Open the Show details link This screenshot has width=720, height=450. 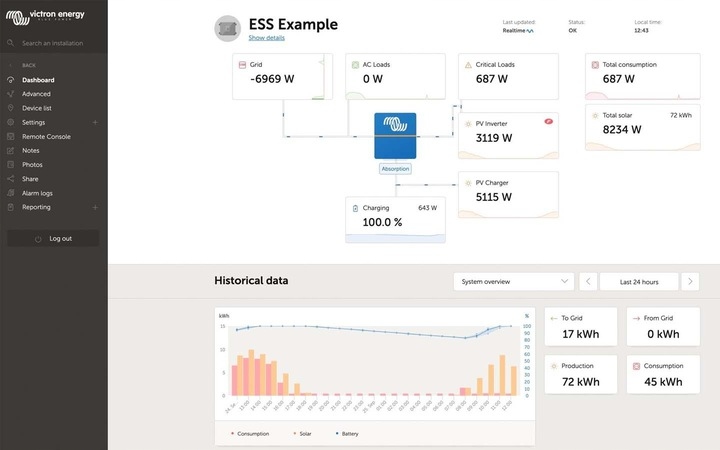tap(266, 38)
